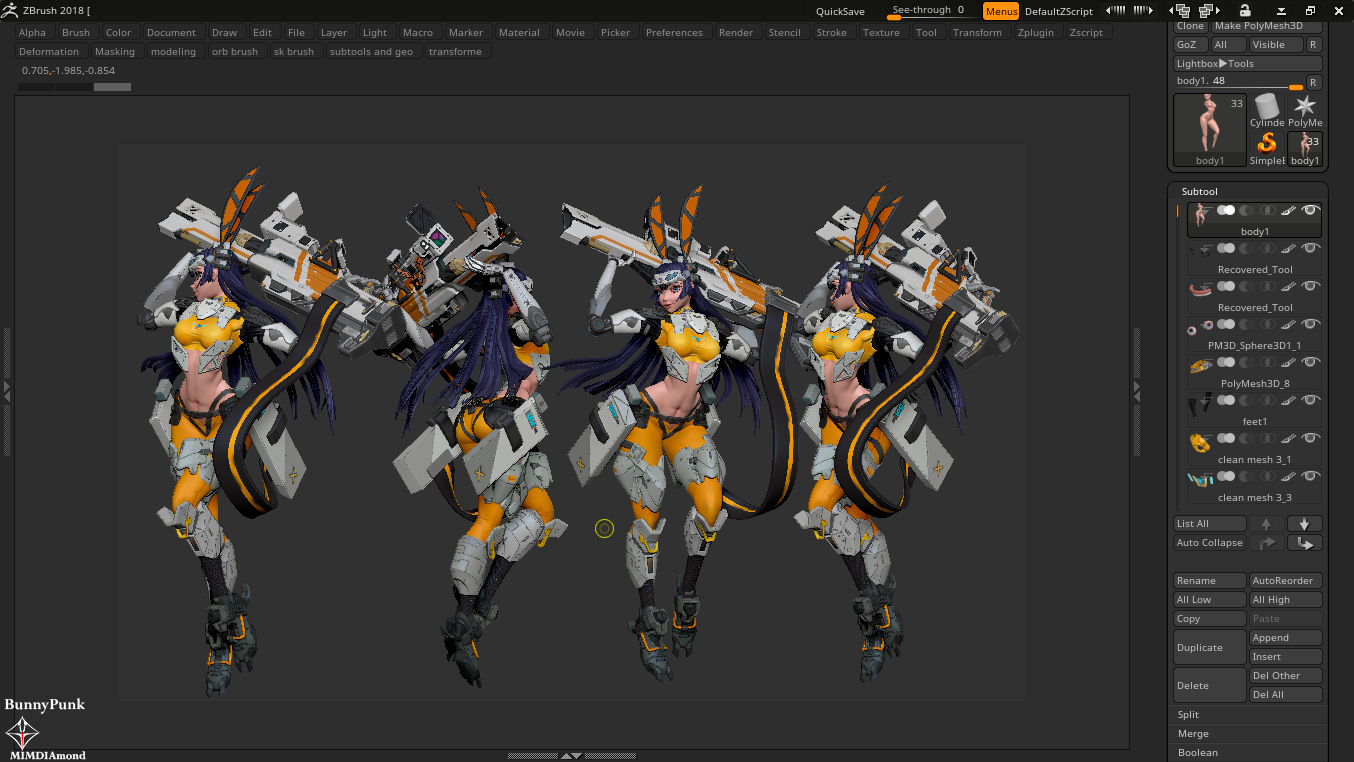Select PM3D_Sphere3D1_1 eyeball thumbnail
This screenshot has height=762, width=1354.
pos(1200,328)
